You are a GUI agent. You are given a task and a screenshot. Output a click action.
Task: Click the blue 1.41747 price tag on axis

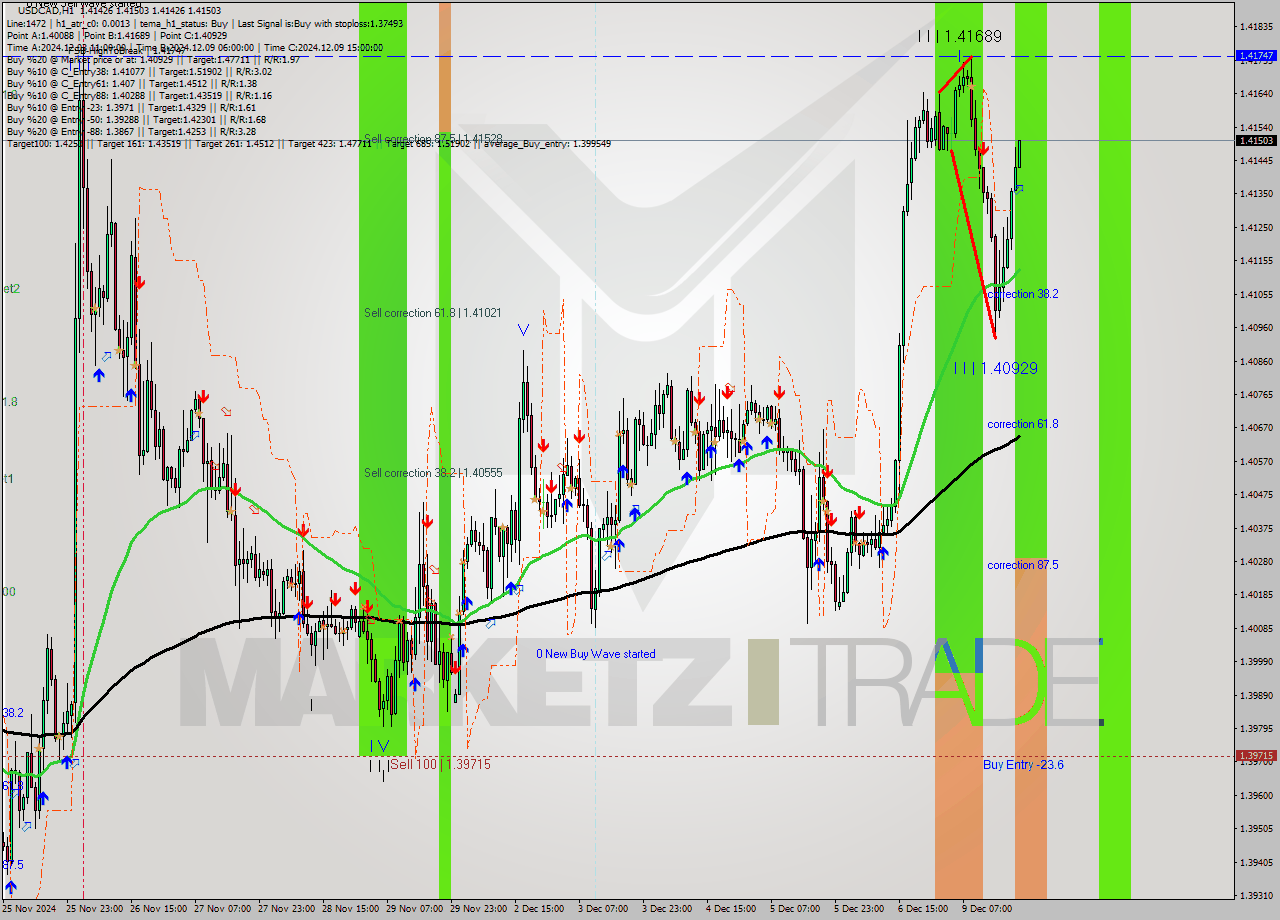pyautogui.click(x=1256, y=56)
